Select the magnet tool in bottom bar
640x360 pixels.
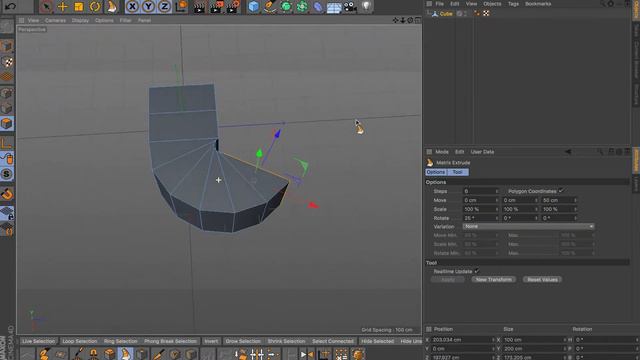click(93, 354)
